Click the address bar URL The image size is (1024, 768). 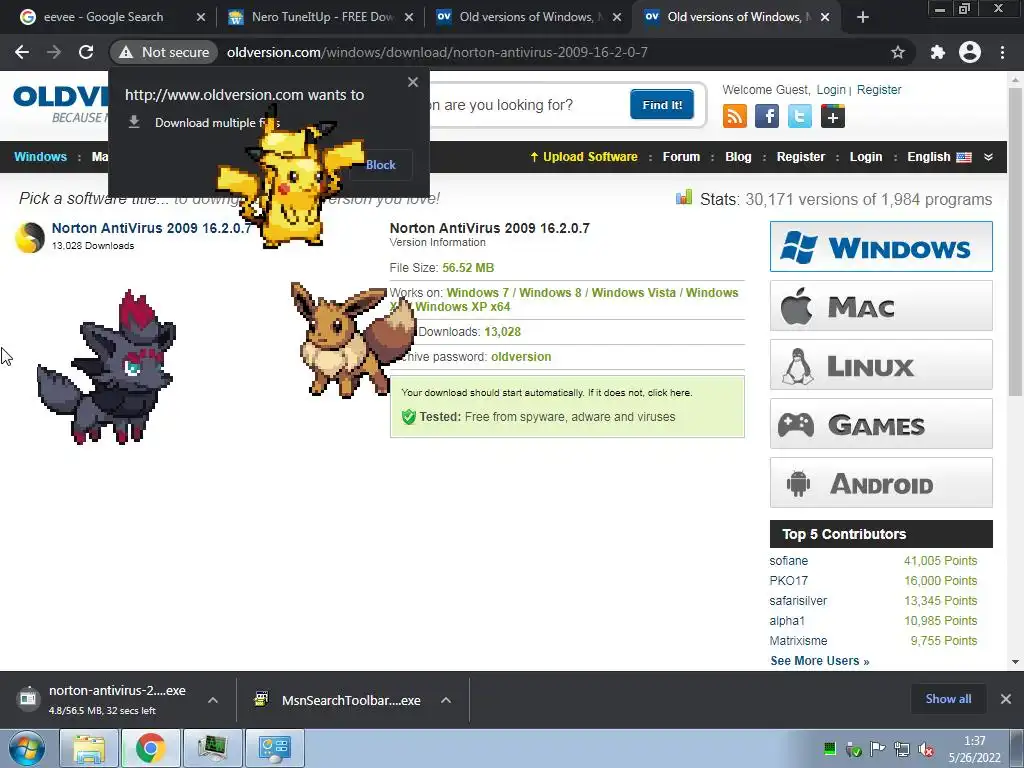point(437,52)
